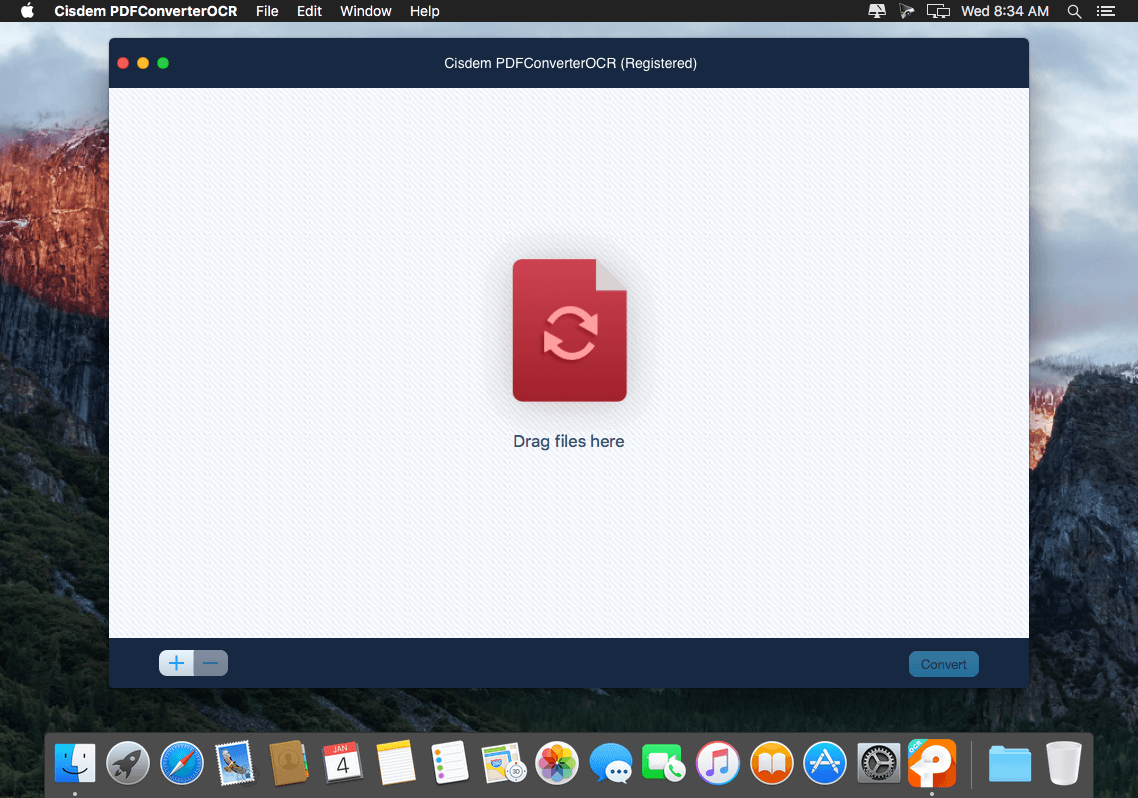This screenshot has width=1138, height=798.
Task: Open FaceTime from the Dock
Action: 663,763
